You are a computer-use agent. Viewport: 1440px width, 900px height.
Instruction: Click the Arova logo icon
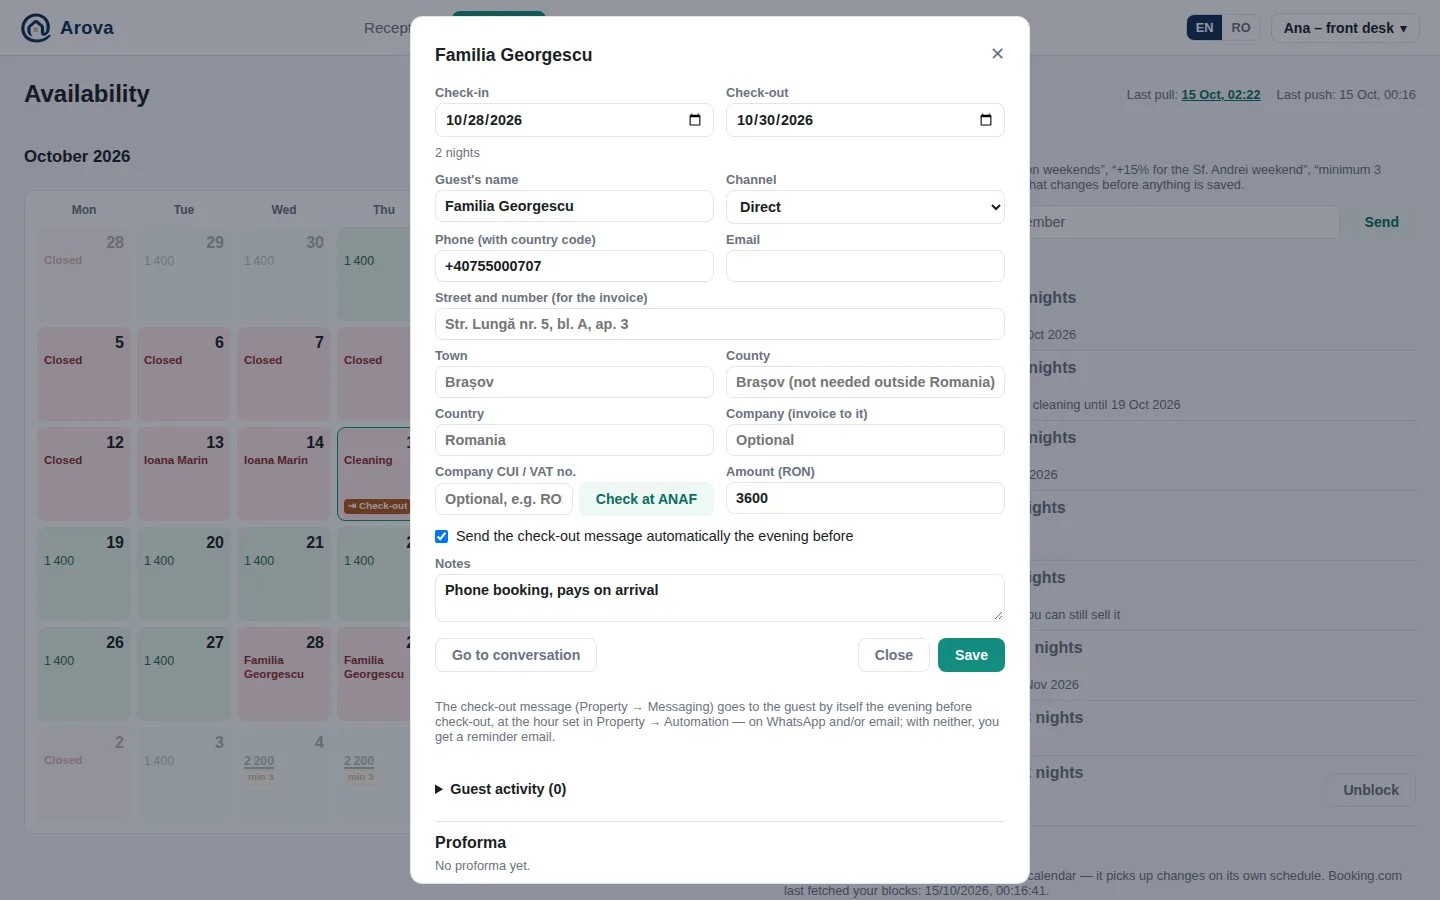pyautogui.click(x=36, y=28)
